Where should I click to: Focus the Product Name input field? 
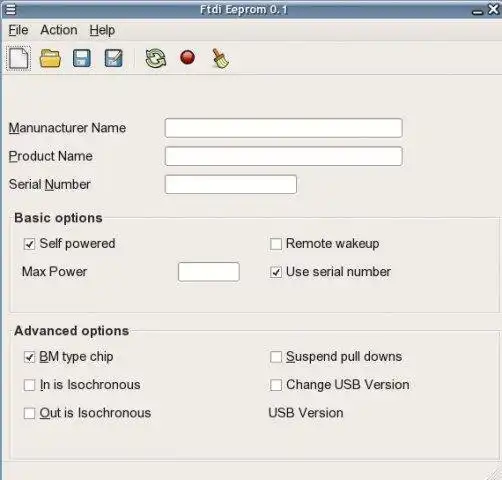284,156
